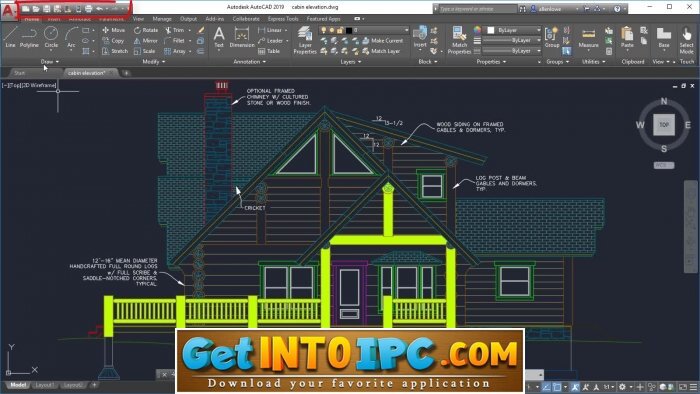Select the Array tool
Viewport: 700px width, 394px height.
tap(175, 51)
